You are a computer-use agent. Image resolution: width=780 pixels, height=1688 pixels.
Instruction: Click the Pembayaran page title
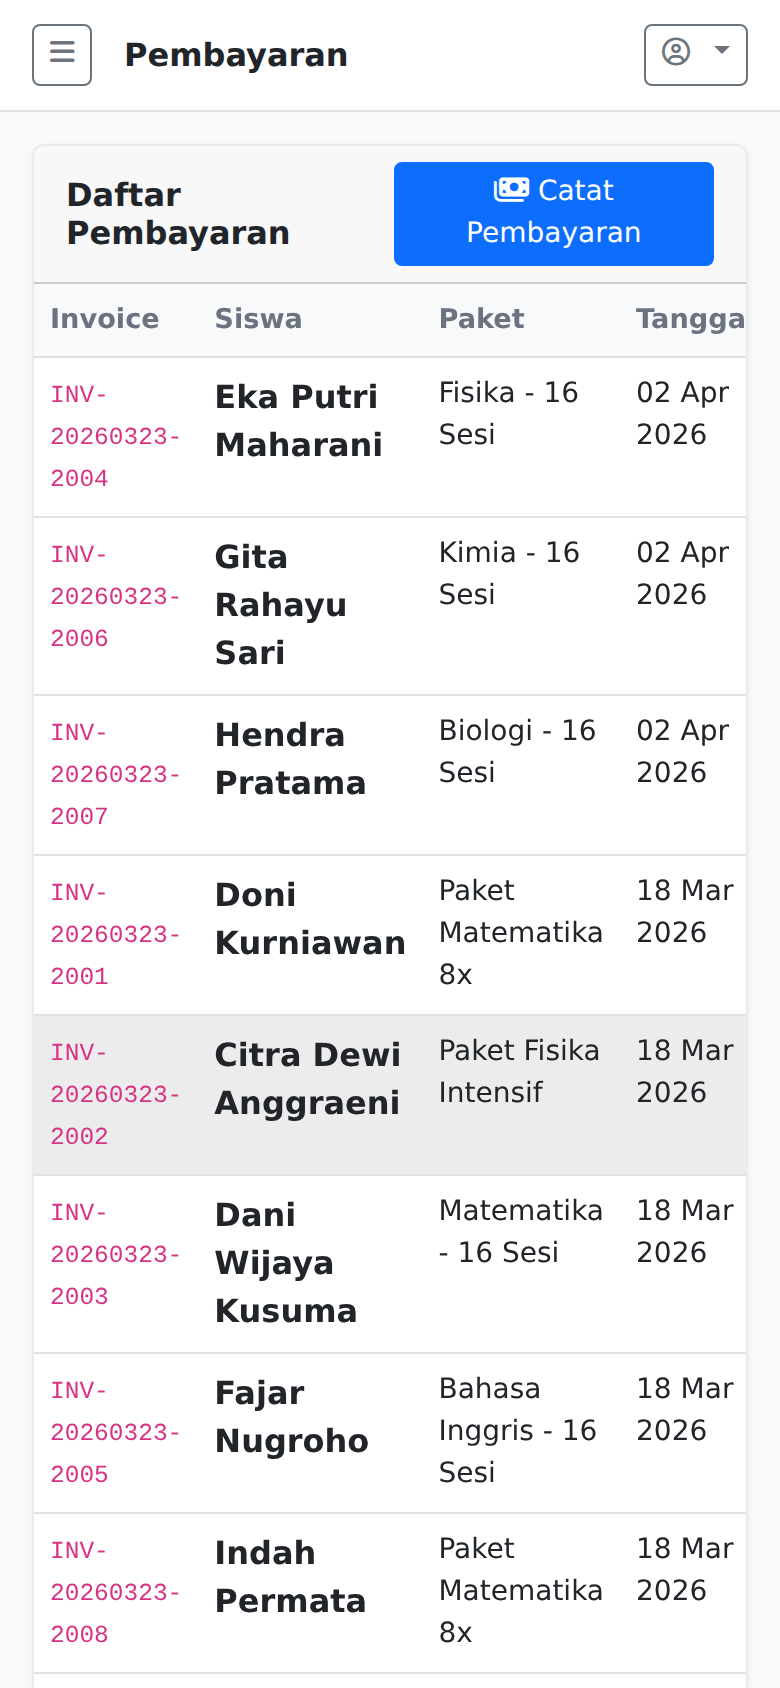pos(236,55)
